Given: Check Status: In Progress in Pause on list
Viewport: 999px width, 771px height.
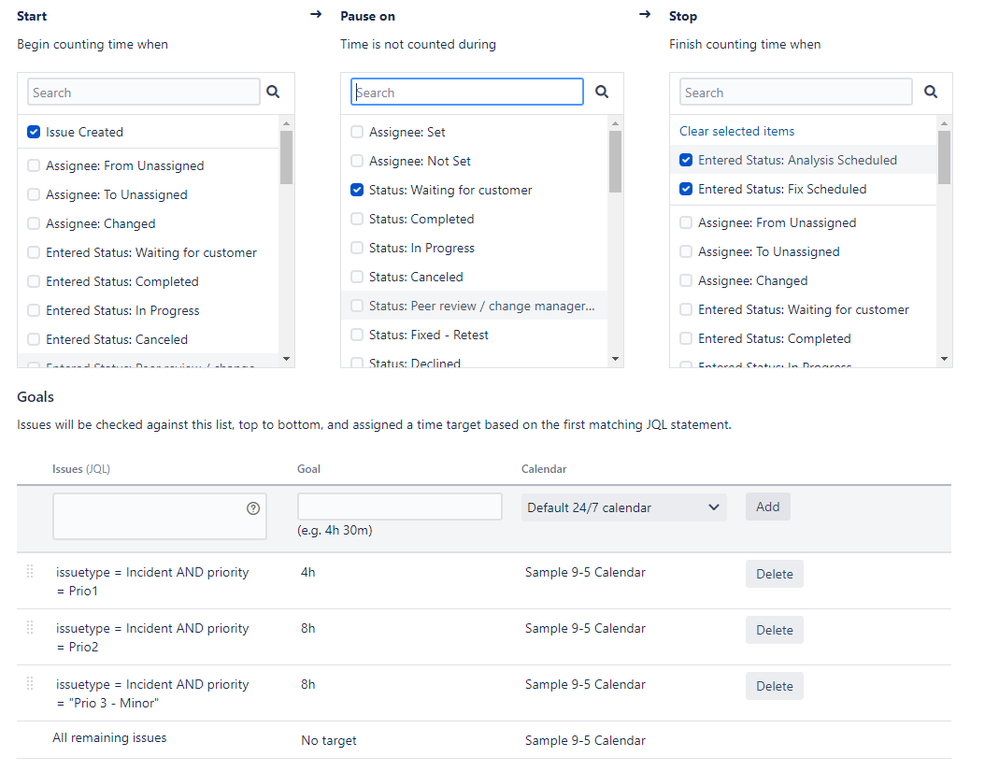Looking at the screenshot, I should point(357,248).
